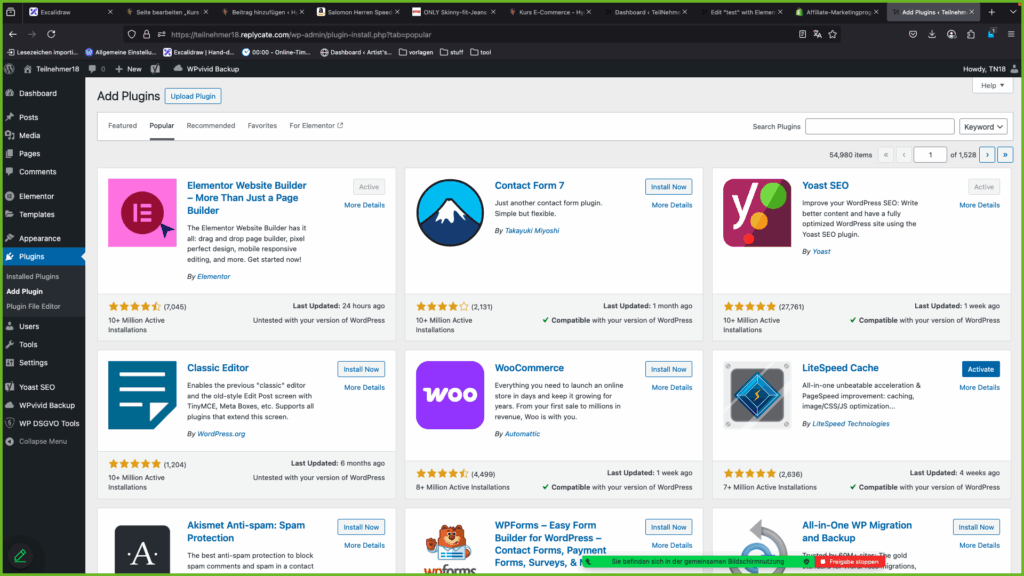This screenshot has height=576, width=1024.
Task: Open the Appearance sidebar menu
Action: coord(42,238)
